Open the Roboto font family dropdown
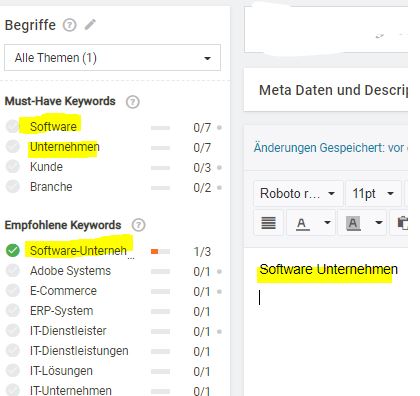The height and width of the screenshot is (396, 420). [x=298, y=193]
